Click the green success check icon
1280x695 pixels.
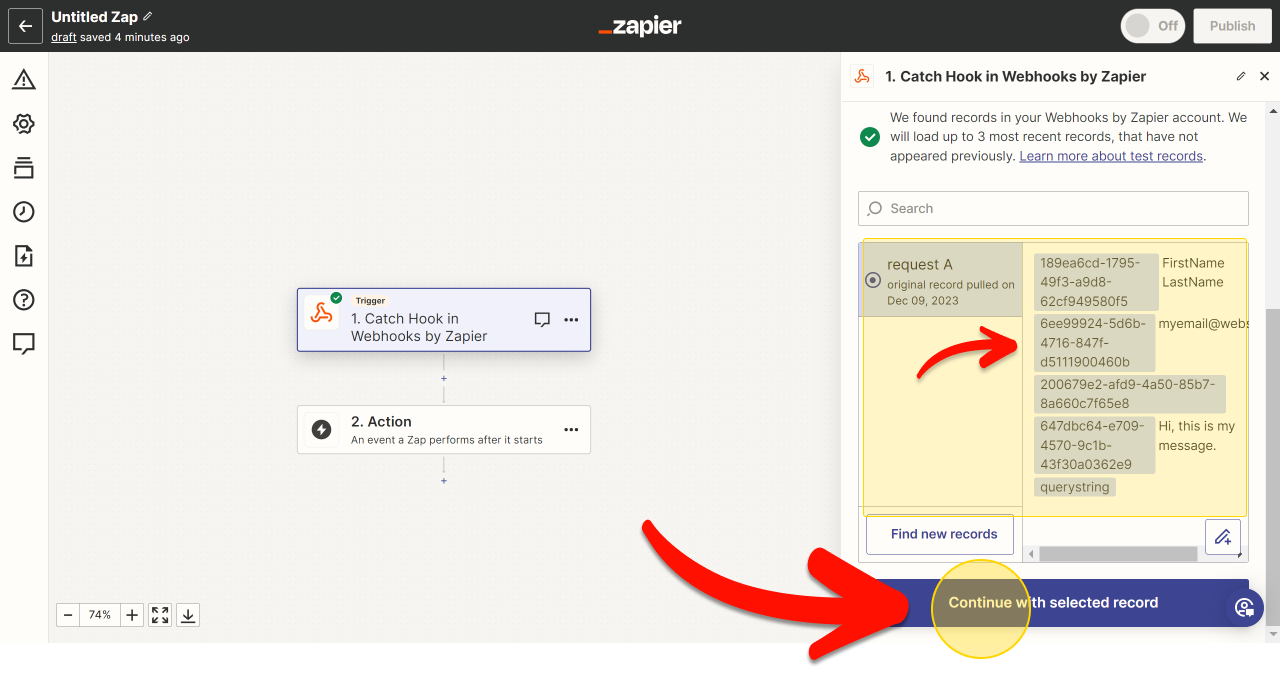870,137
